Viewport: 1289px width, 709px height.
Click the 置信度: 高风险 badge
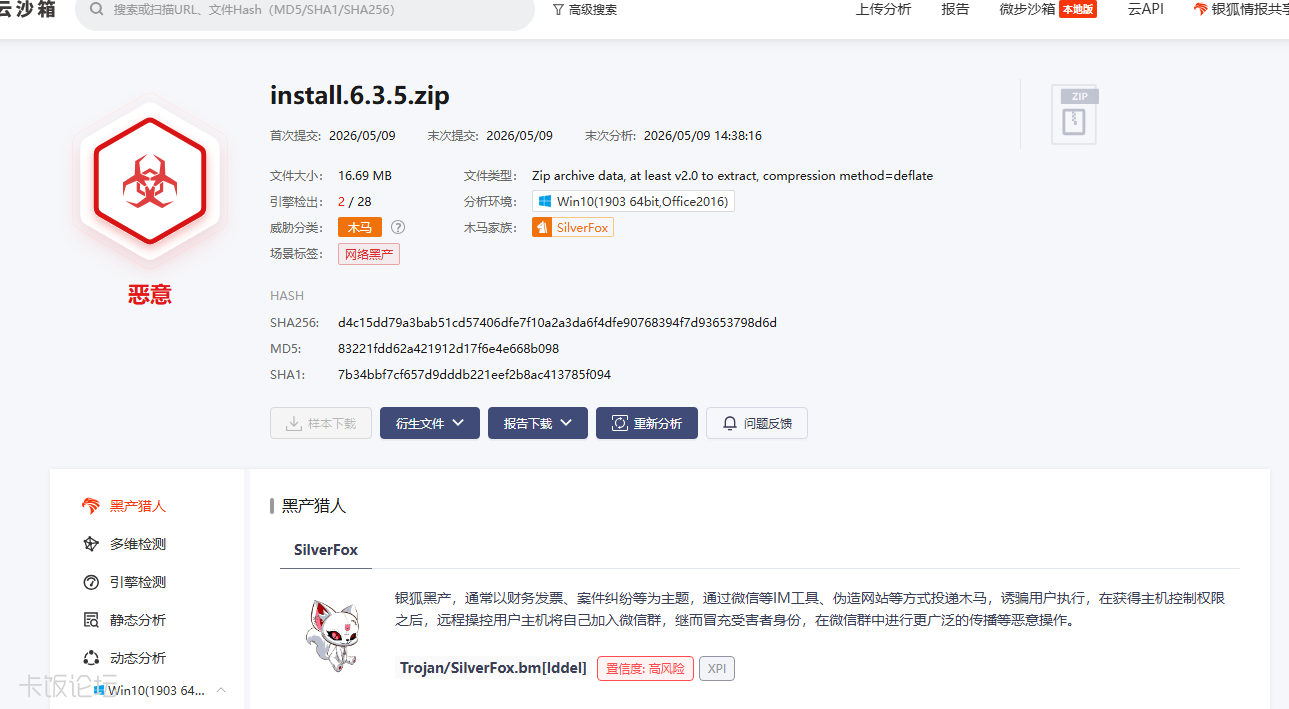point(645,668)
